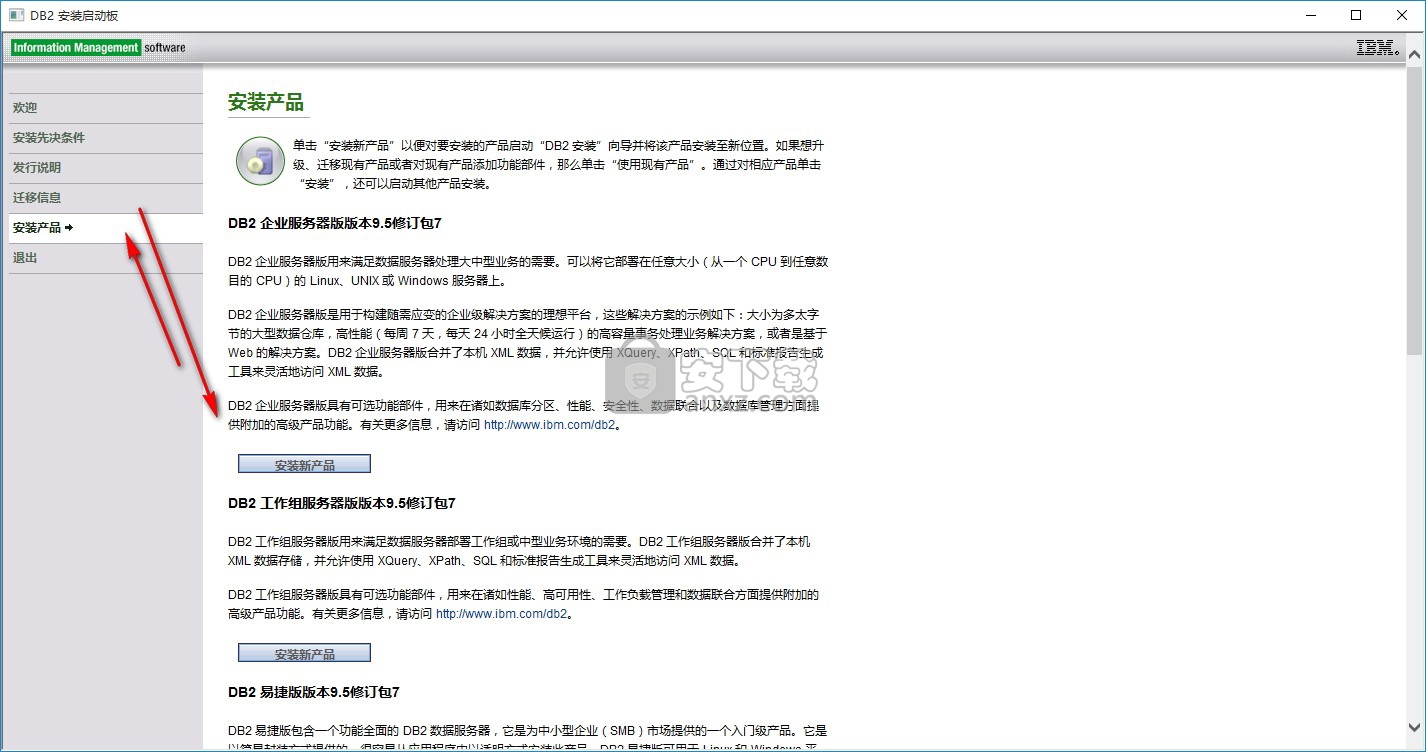Click 安装新产品 for DB2 工作组服务器版
The image size is (1426, 752).
pos(304,653)
